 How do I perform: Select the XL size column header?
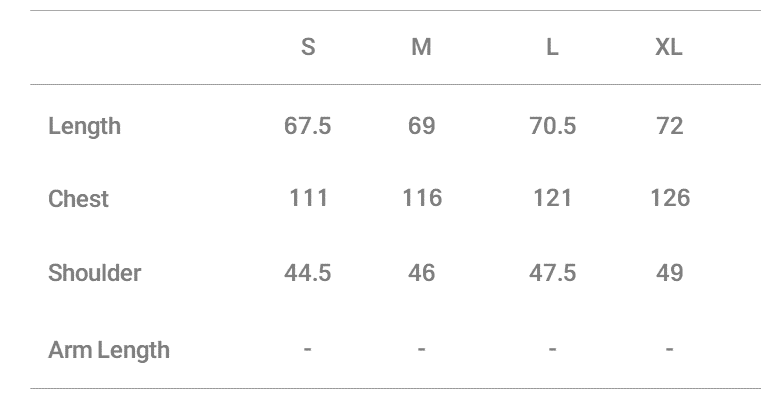pyautogui.click(x=669, y=47)
